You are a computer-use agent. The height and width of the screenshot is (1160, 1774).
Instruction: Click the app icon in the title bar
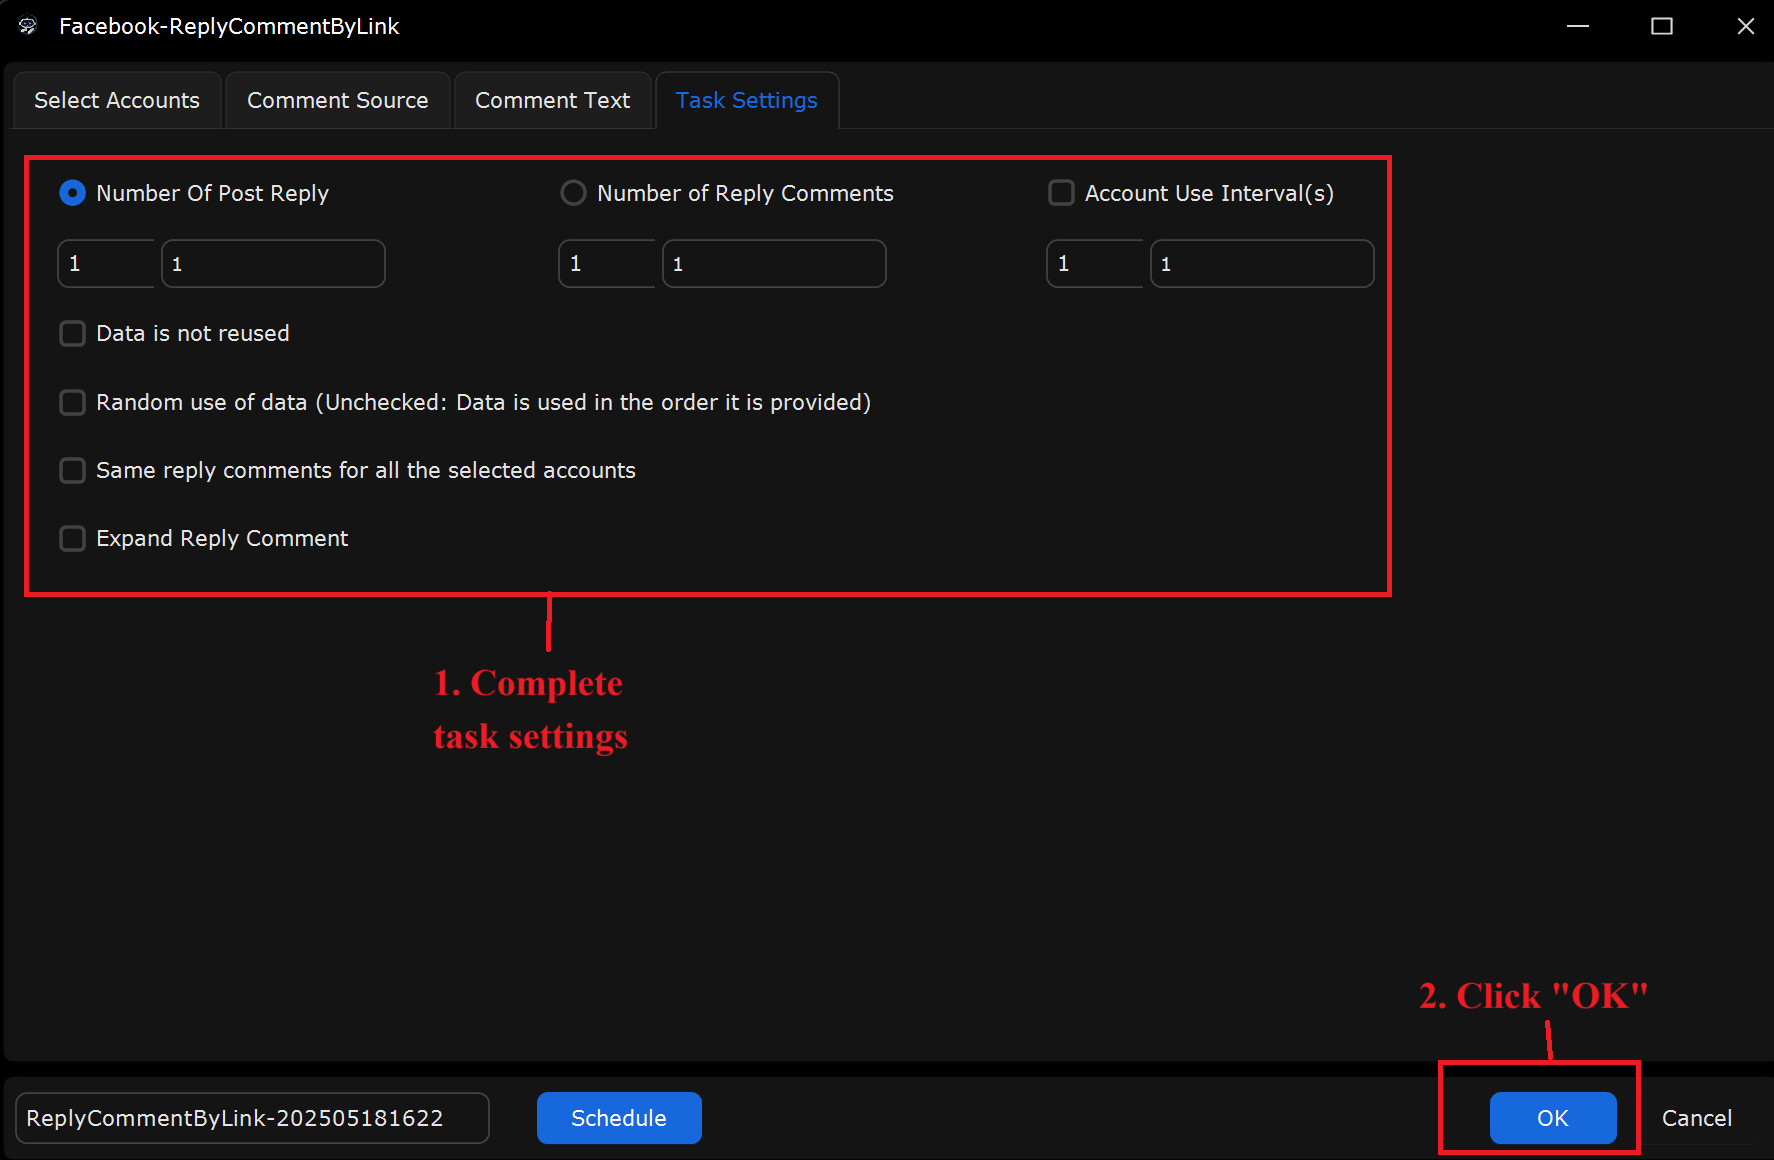(x=28, y=26)
